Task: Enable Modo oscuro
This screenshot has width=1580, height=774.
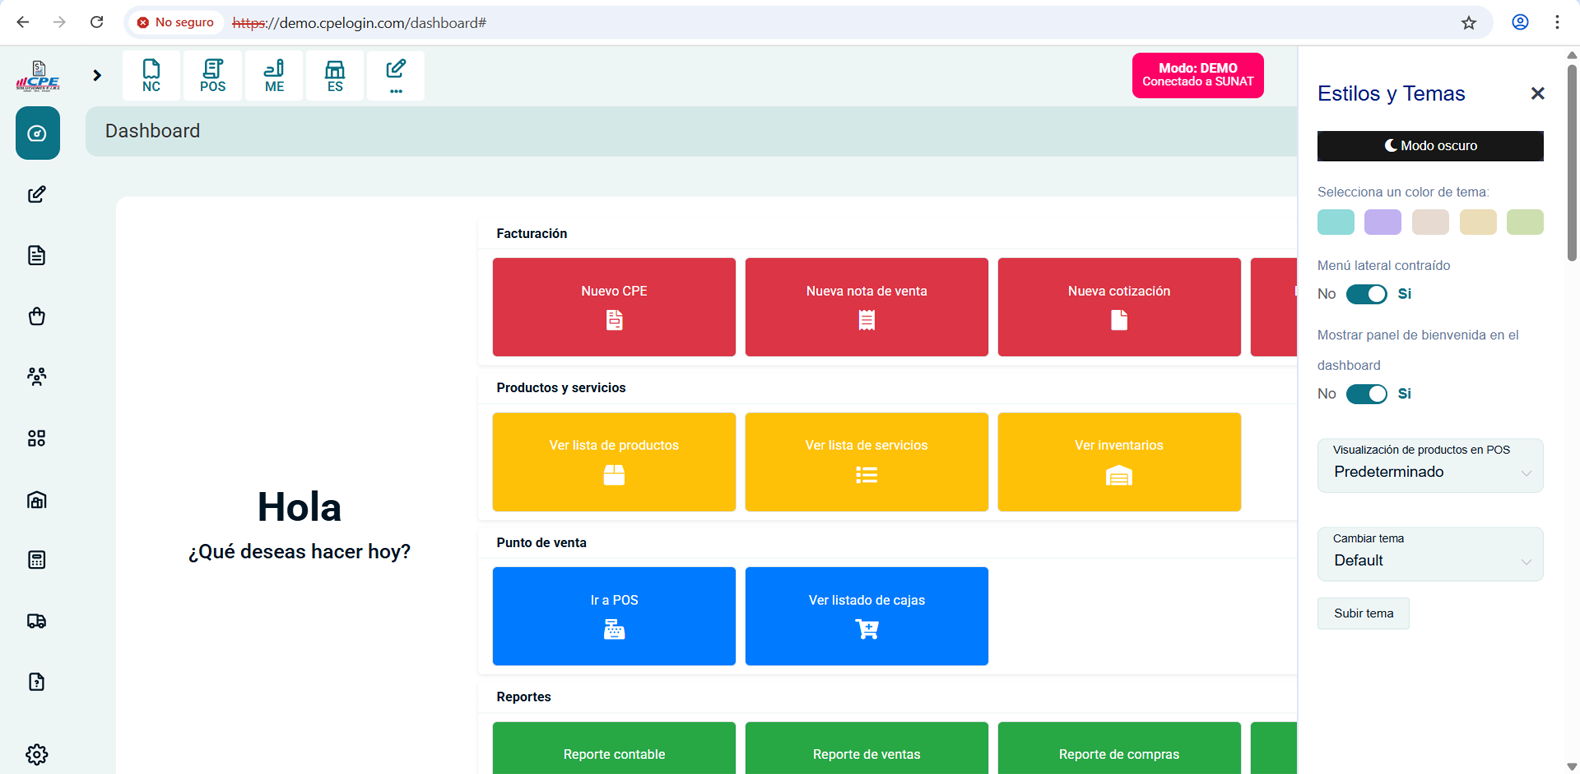Action: [x=1430, y=146]
